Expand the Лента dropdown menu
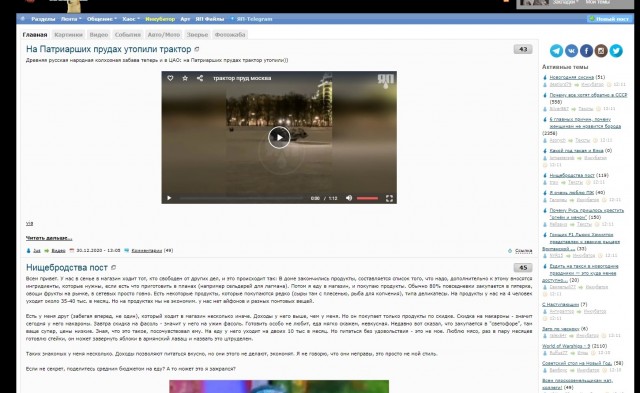The height and width of the screenshot is (393, 640). [71, 19]
